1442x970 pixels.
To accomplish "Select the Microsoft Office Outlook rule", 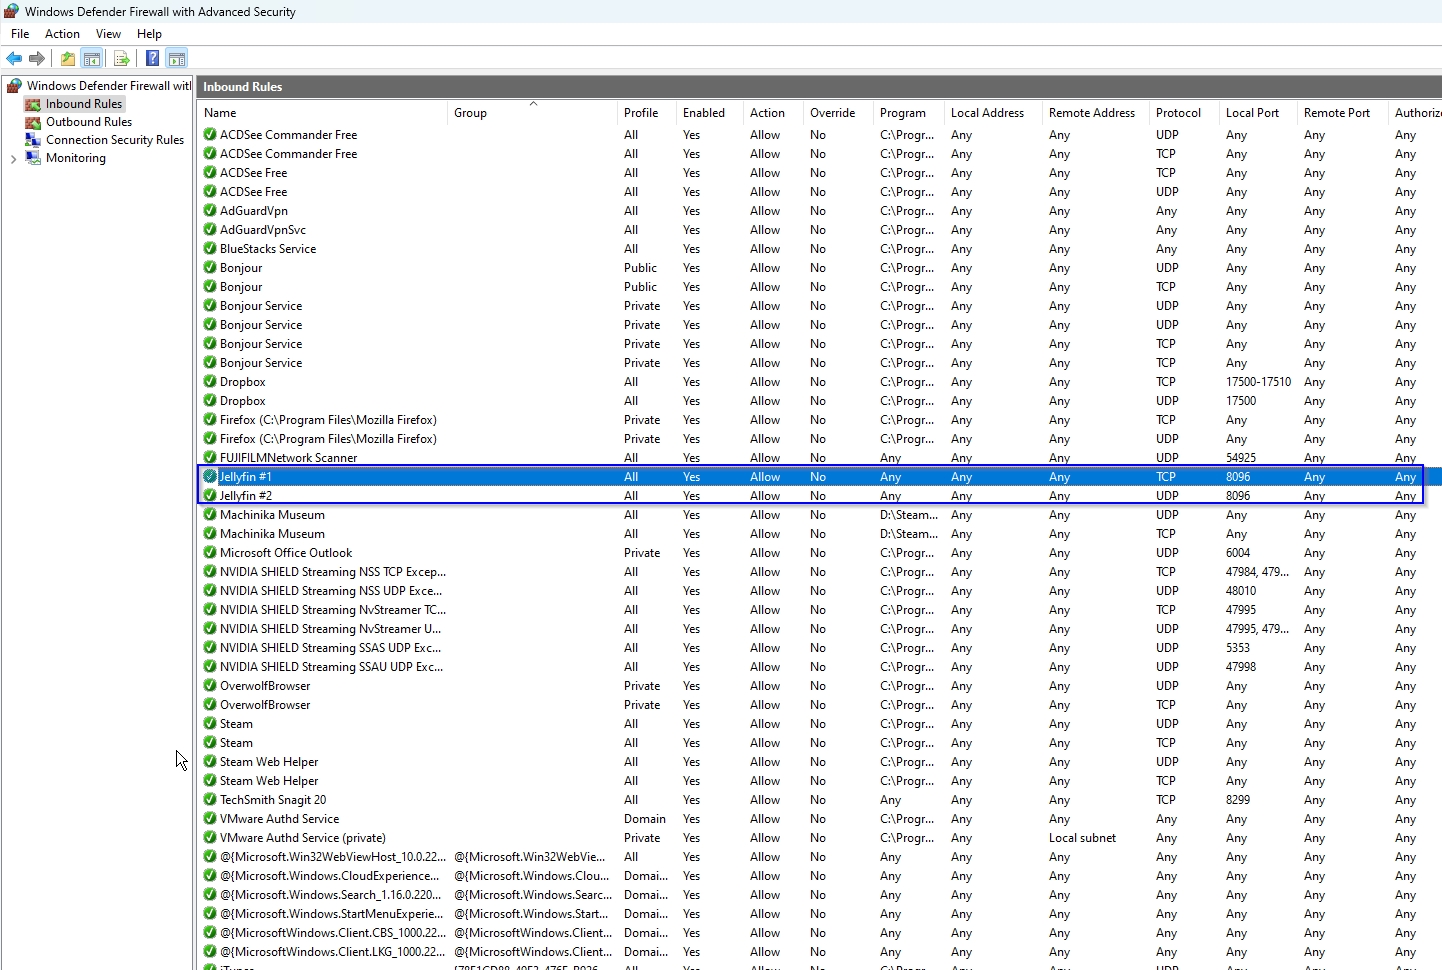I will [x=286, y=553].
